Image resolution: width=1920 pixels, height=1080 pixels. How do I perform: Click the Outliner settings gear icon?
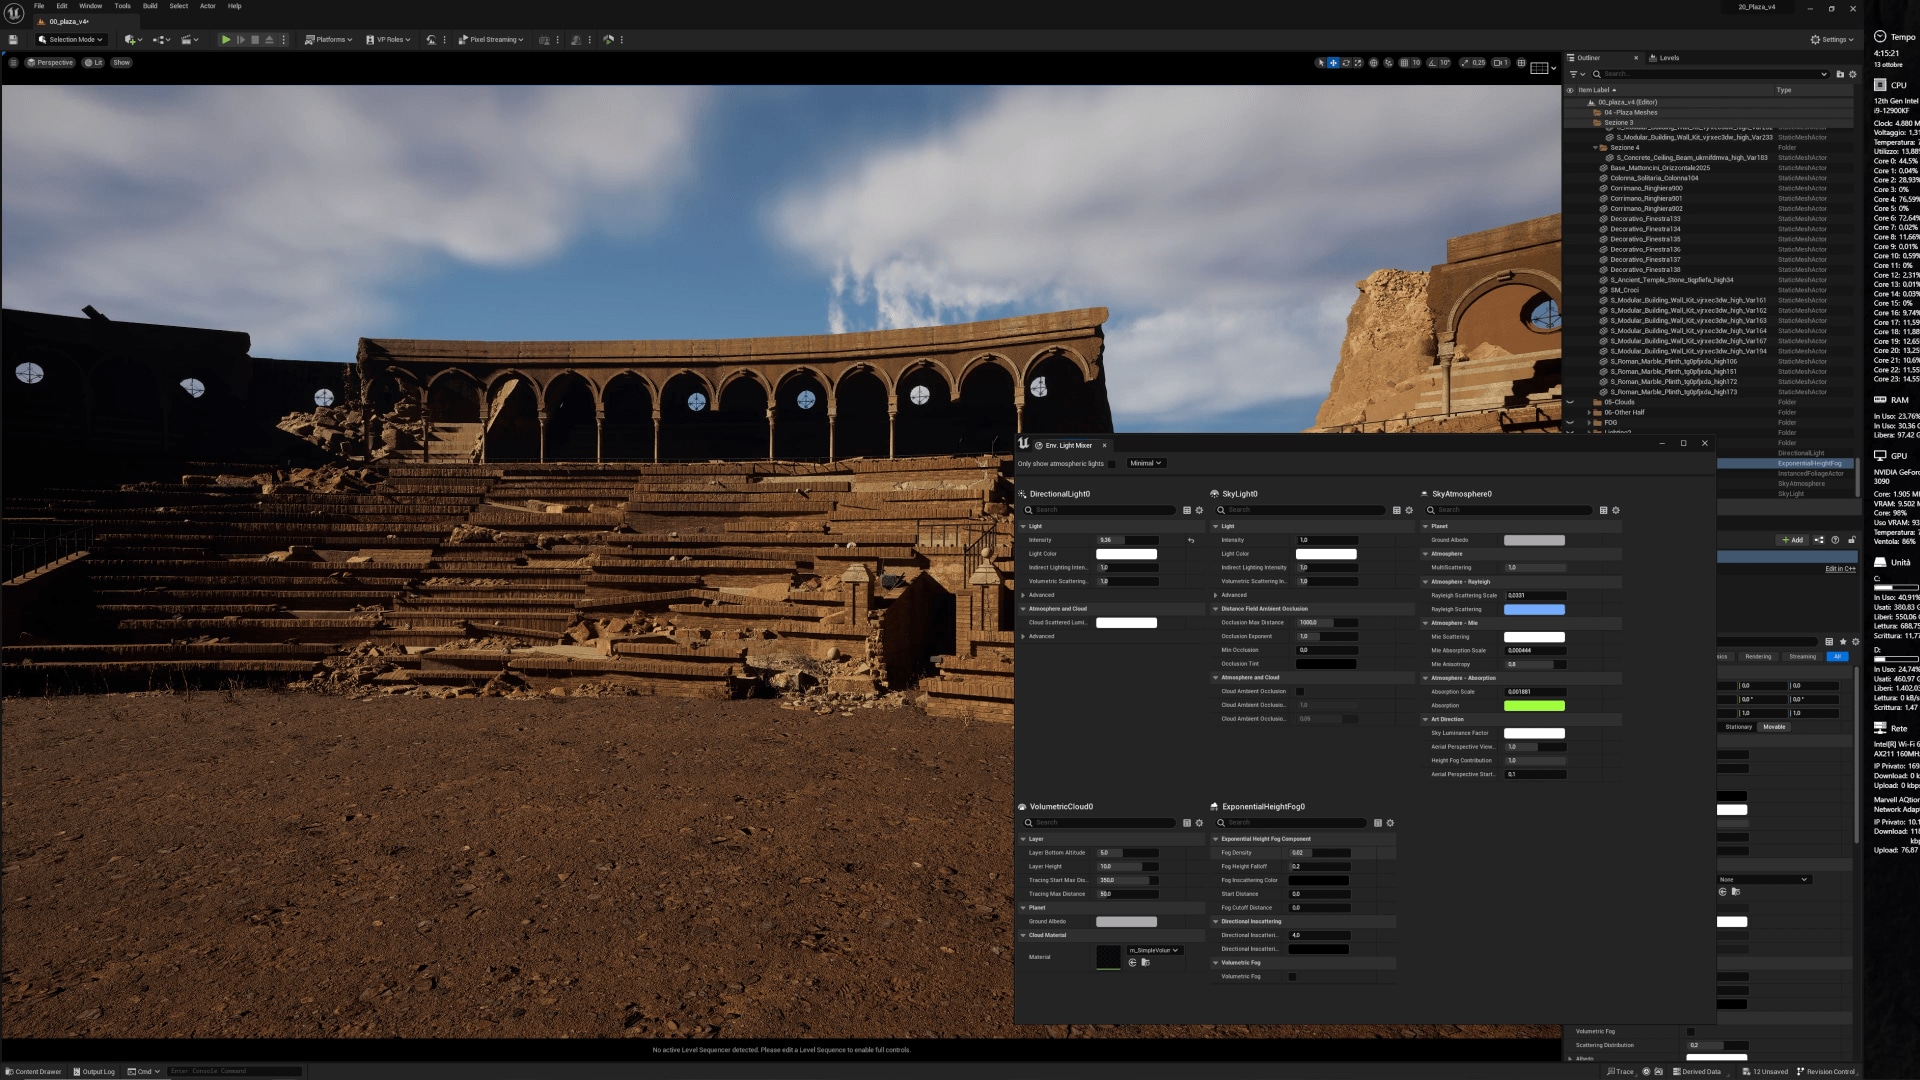1852,74
